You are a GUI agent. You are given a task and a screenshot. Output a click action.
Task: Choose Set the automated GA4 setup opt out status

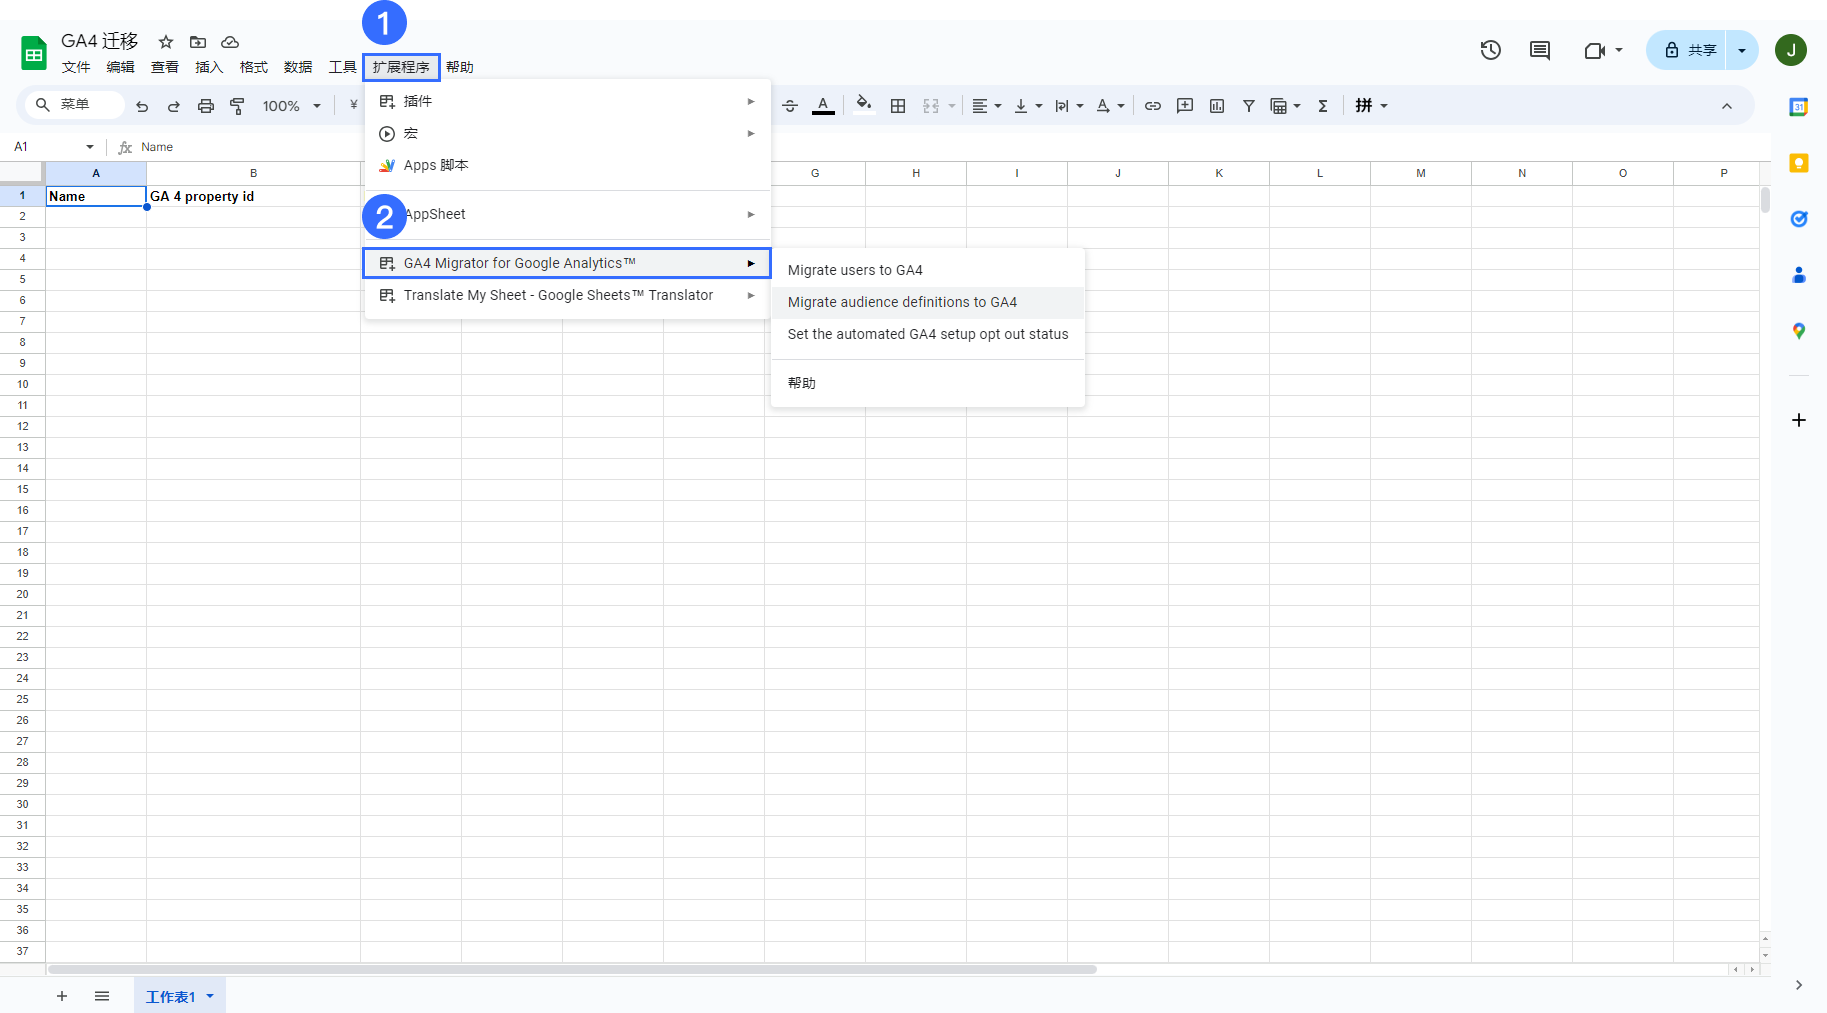click(928, 334)
